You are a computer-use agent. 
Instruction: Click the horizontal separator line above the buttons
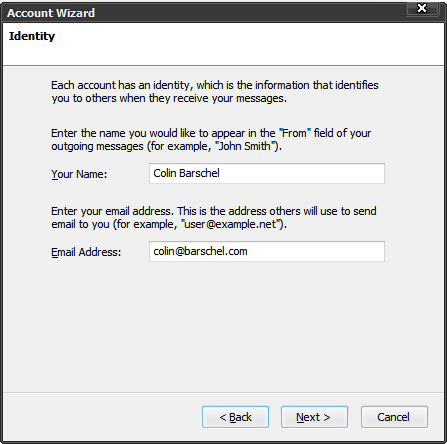click(223, 392)
